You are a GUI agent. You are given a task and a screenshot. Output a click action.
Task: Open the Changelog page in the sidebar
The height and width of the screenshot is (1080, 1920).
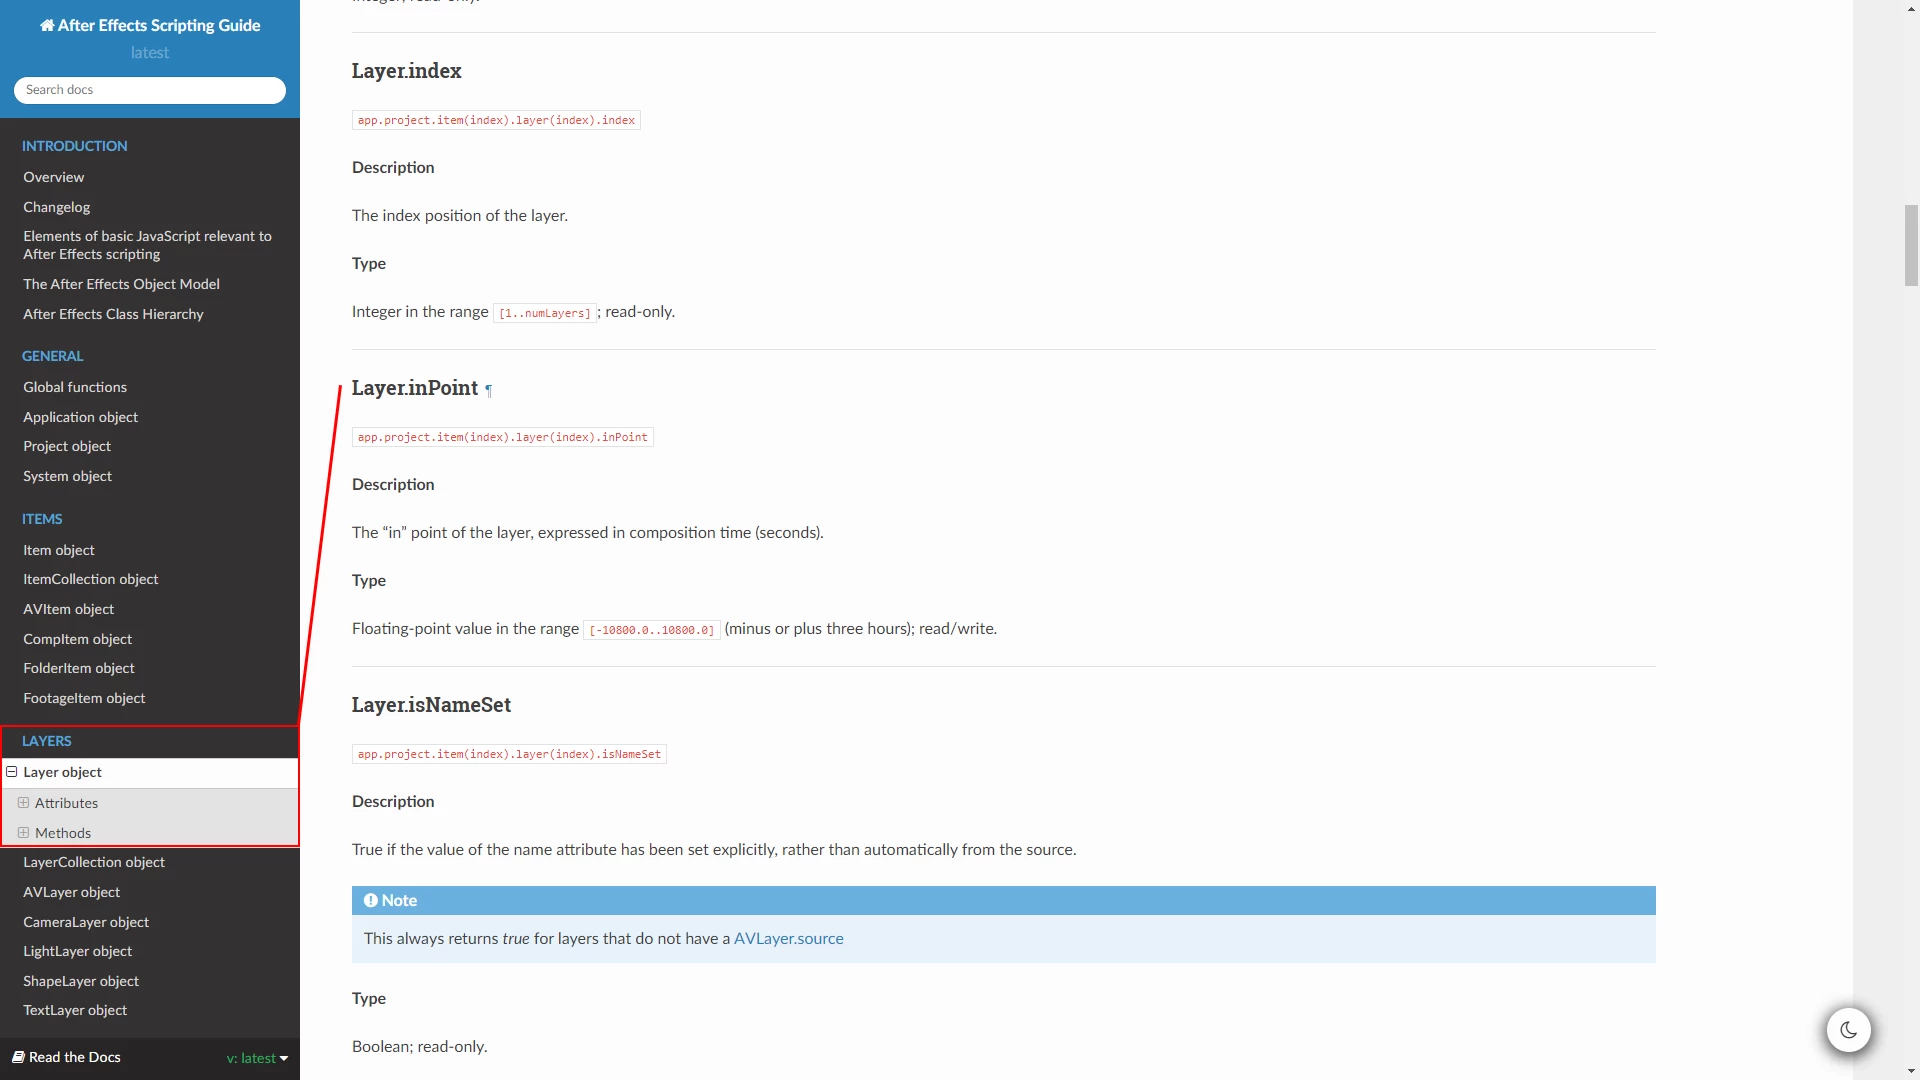coord(57,207)
